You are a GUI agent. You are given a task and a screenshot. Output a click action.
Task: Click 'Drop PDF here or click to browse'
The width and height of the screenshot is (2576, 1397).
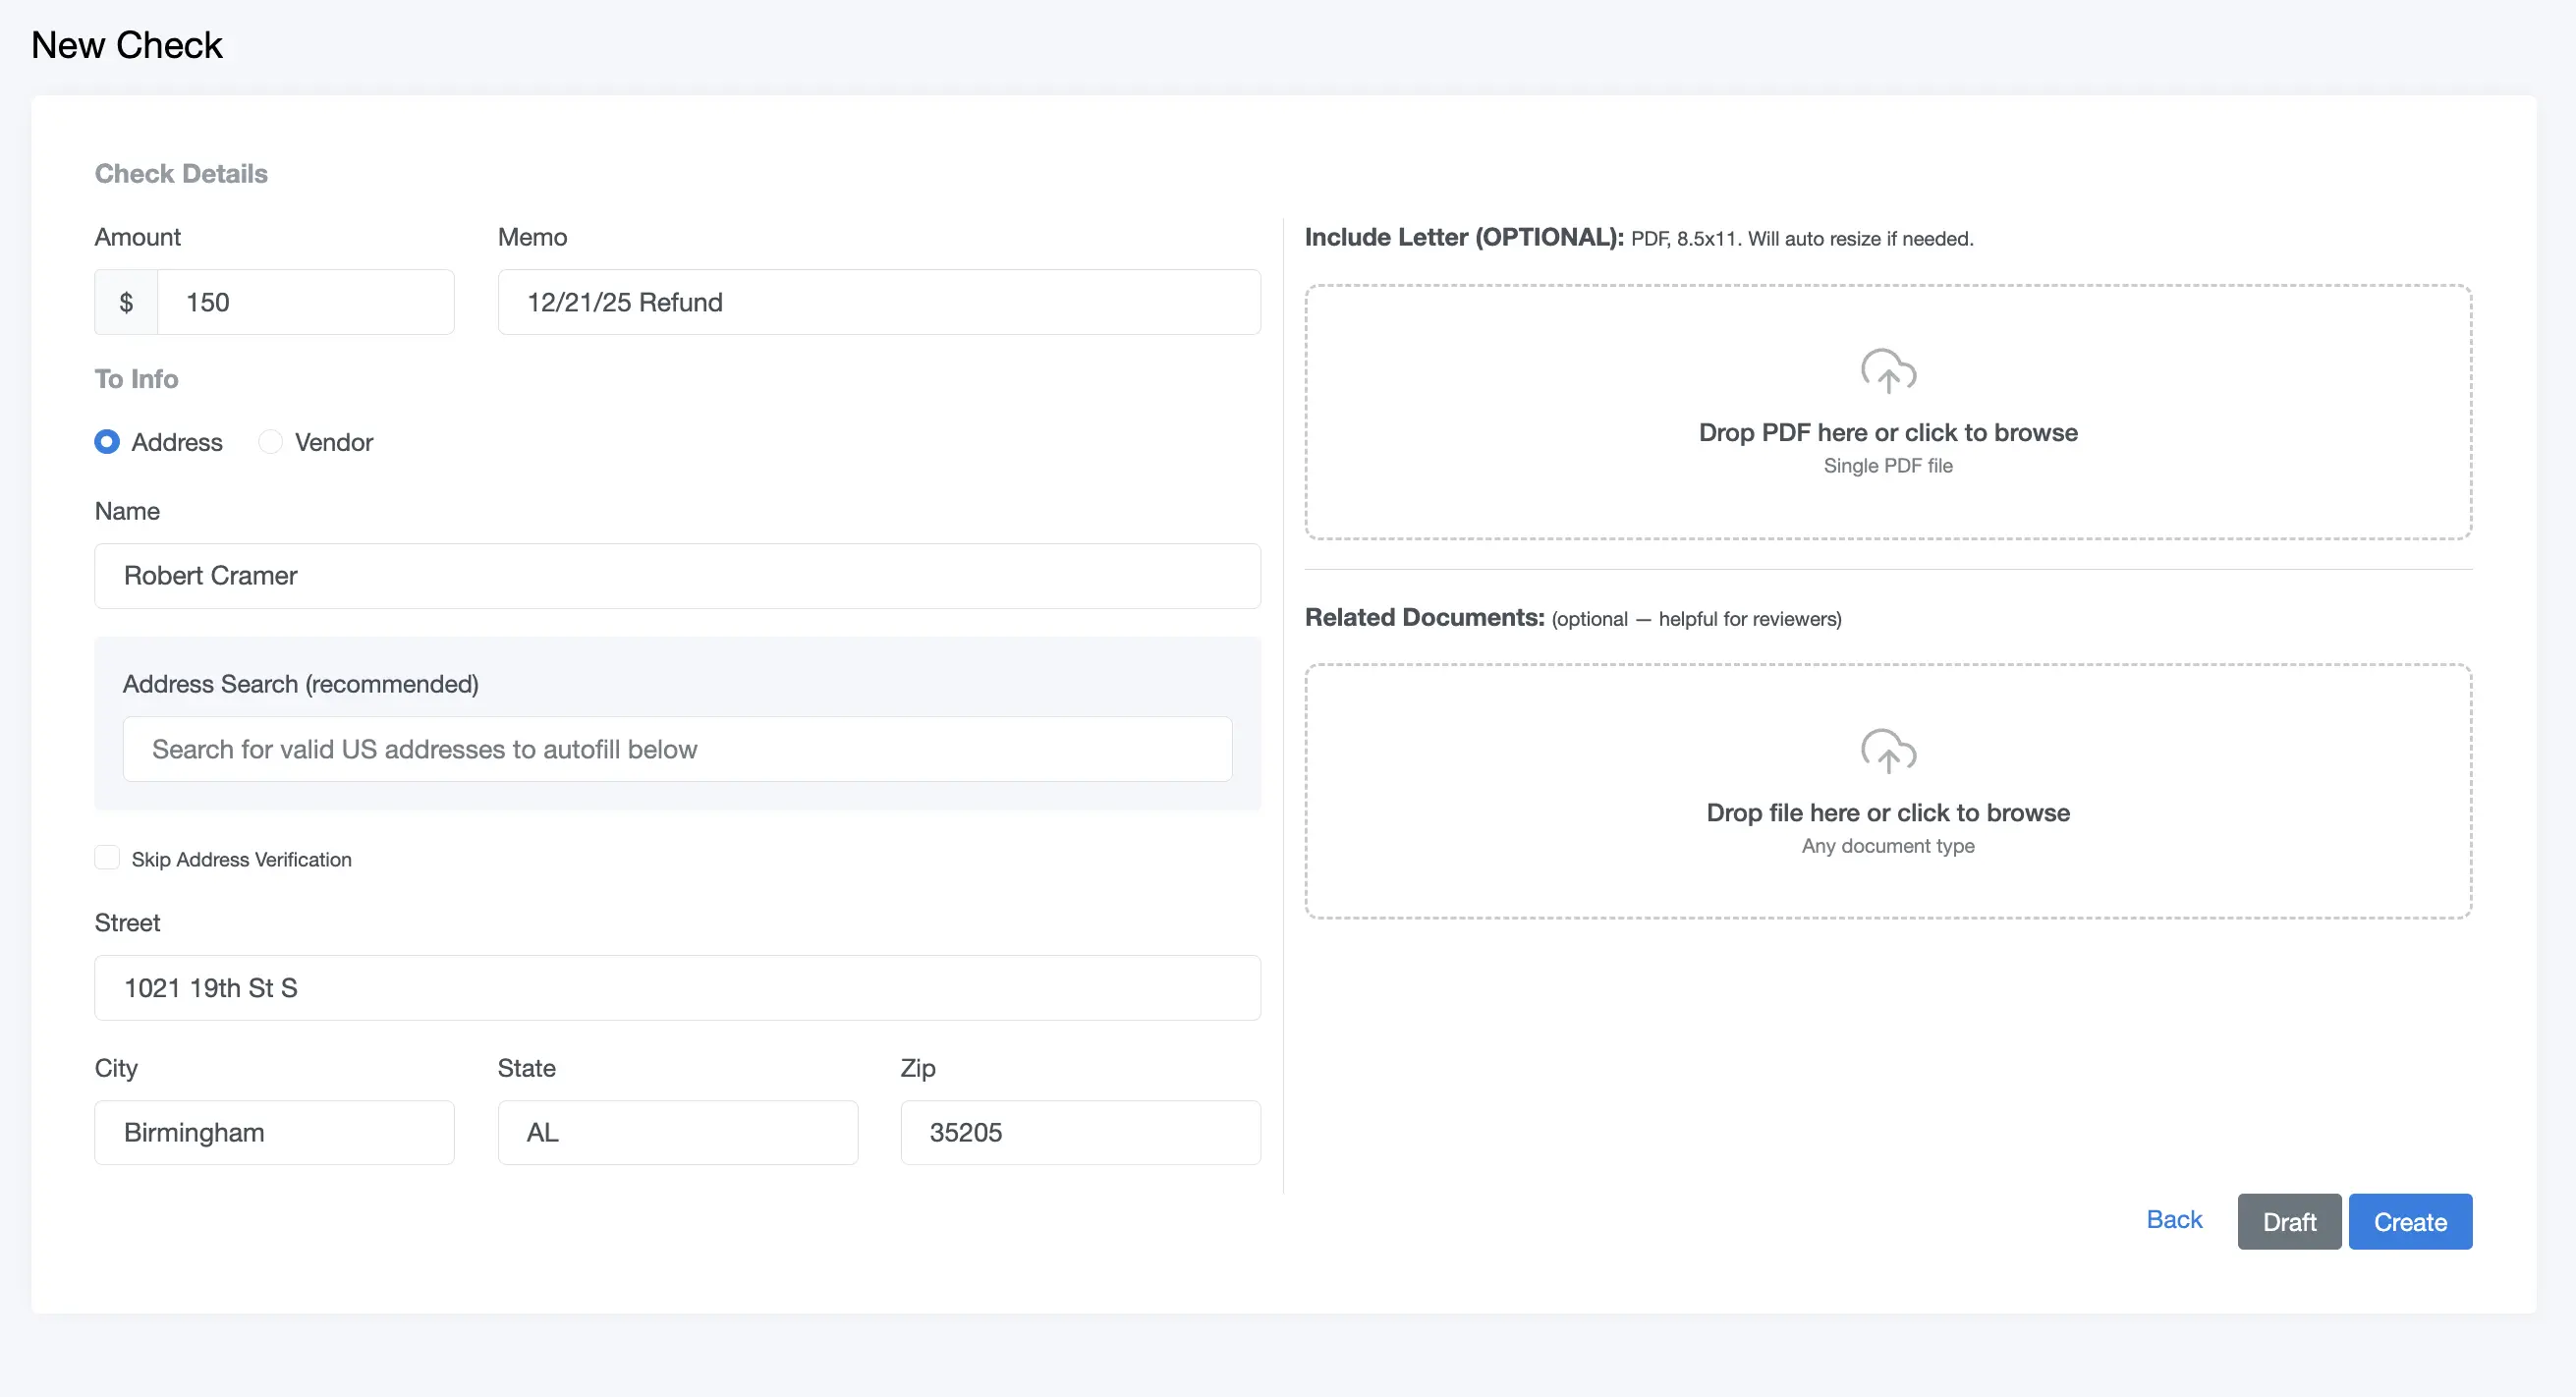(x=1887, y=433)
